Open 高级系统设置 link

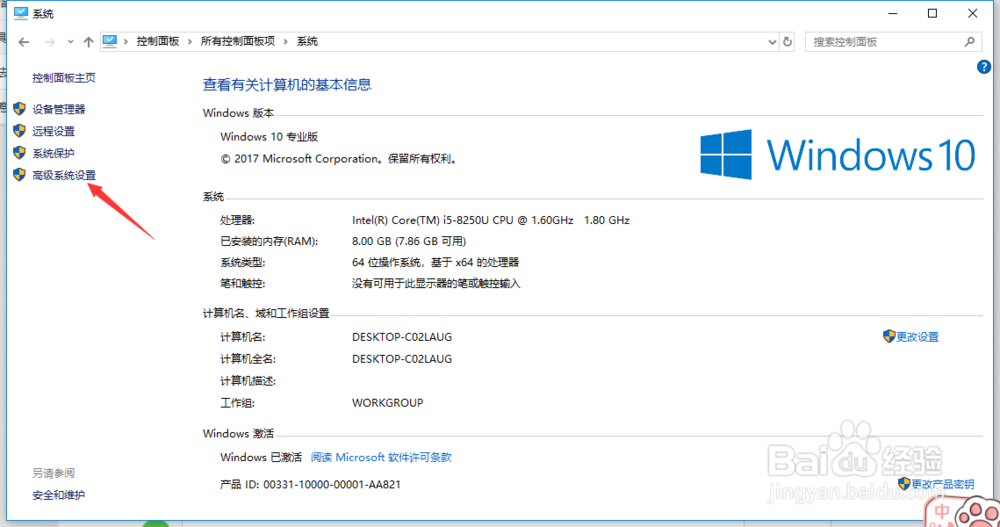click(64, 175)
